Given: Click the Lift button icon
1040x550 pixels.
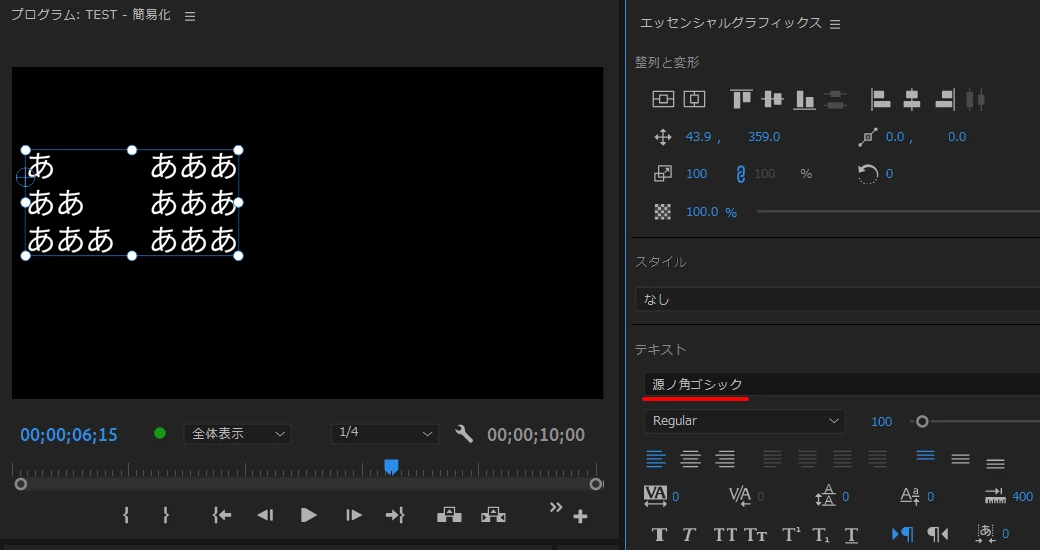Looking at the screenshot, I should coord(449,515).
